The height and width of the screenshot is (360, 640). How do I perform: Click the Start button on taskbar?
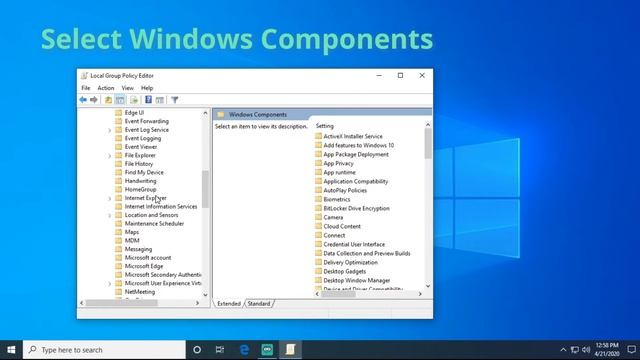pos(11,350)
